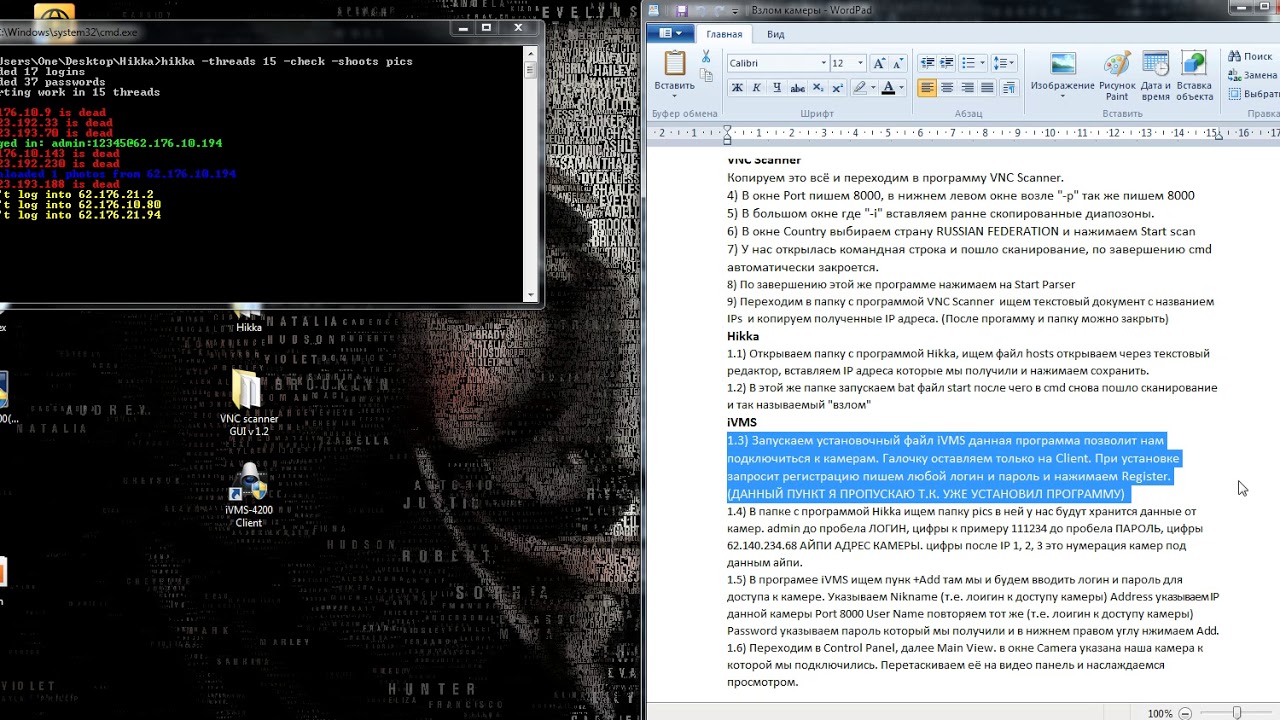The image size is (1280, 720).
Task: Apply bold with the Ж button
Action: click(x=737, y=88)
